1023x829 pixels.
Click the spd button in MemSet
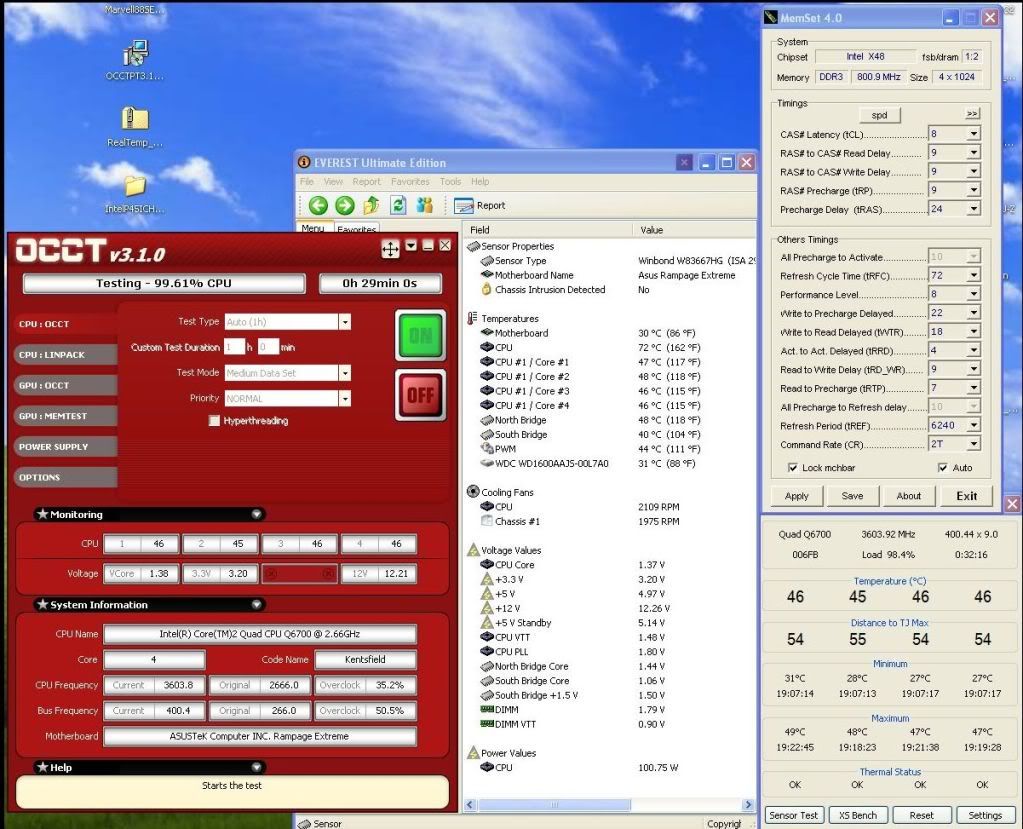pos(879,115)
